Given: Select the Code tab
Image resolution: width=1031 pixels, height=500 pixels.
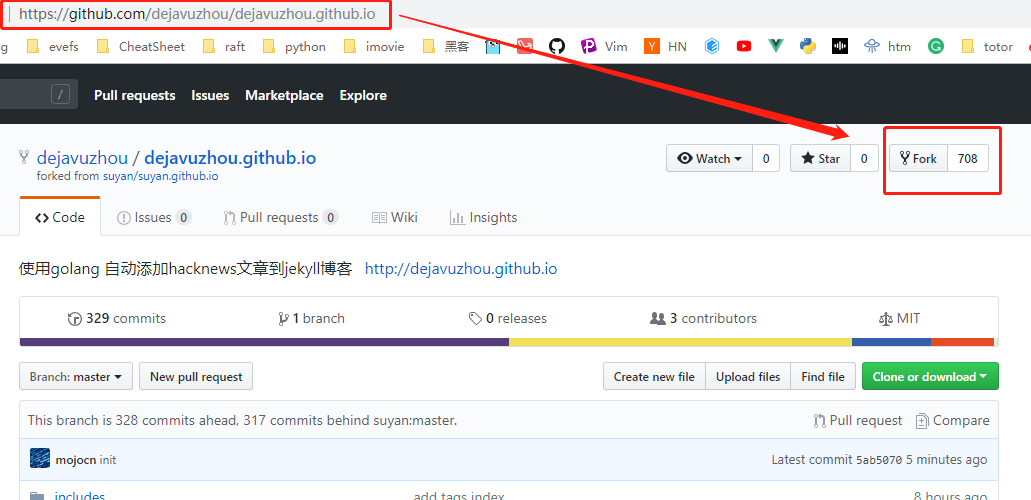Looking at the screenshot, I should (x=60, y=217).
